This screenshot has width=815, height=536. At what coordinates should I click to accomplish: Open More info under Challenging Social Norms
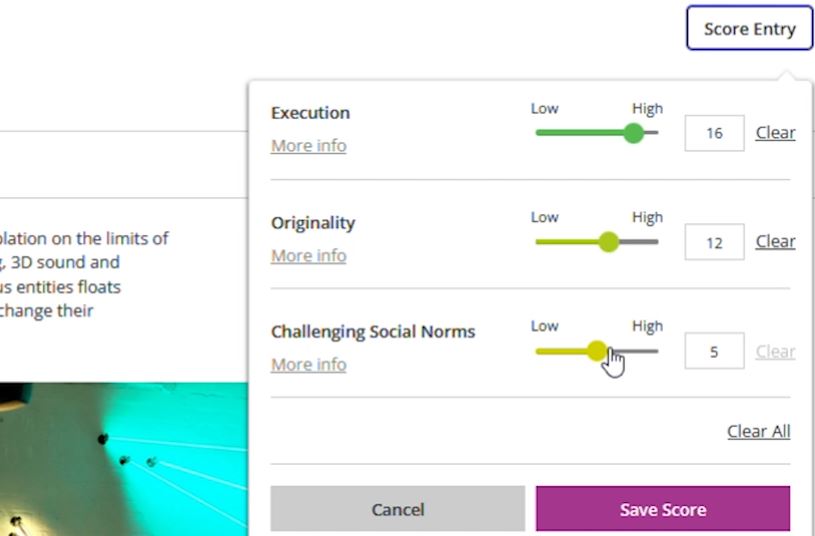(x=308, y=365)
